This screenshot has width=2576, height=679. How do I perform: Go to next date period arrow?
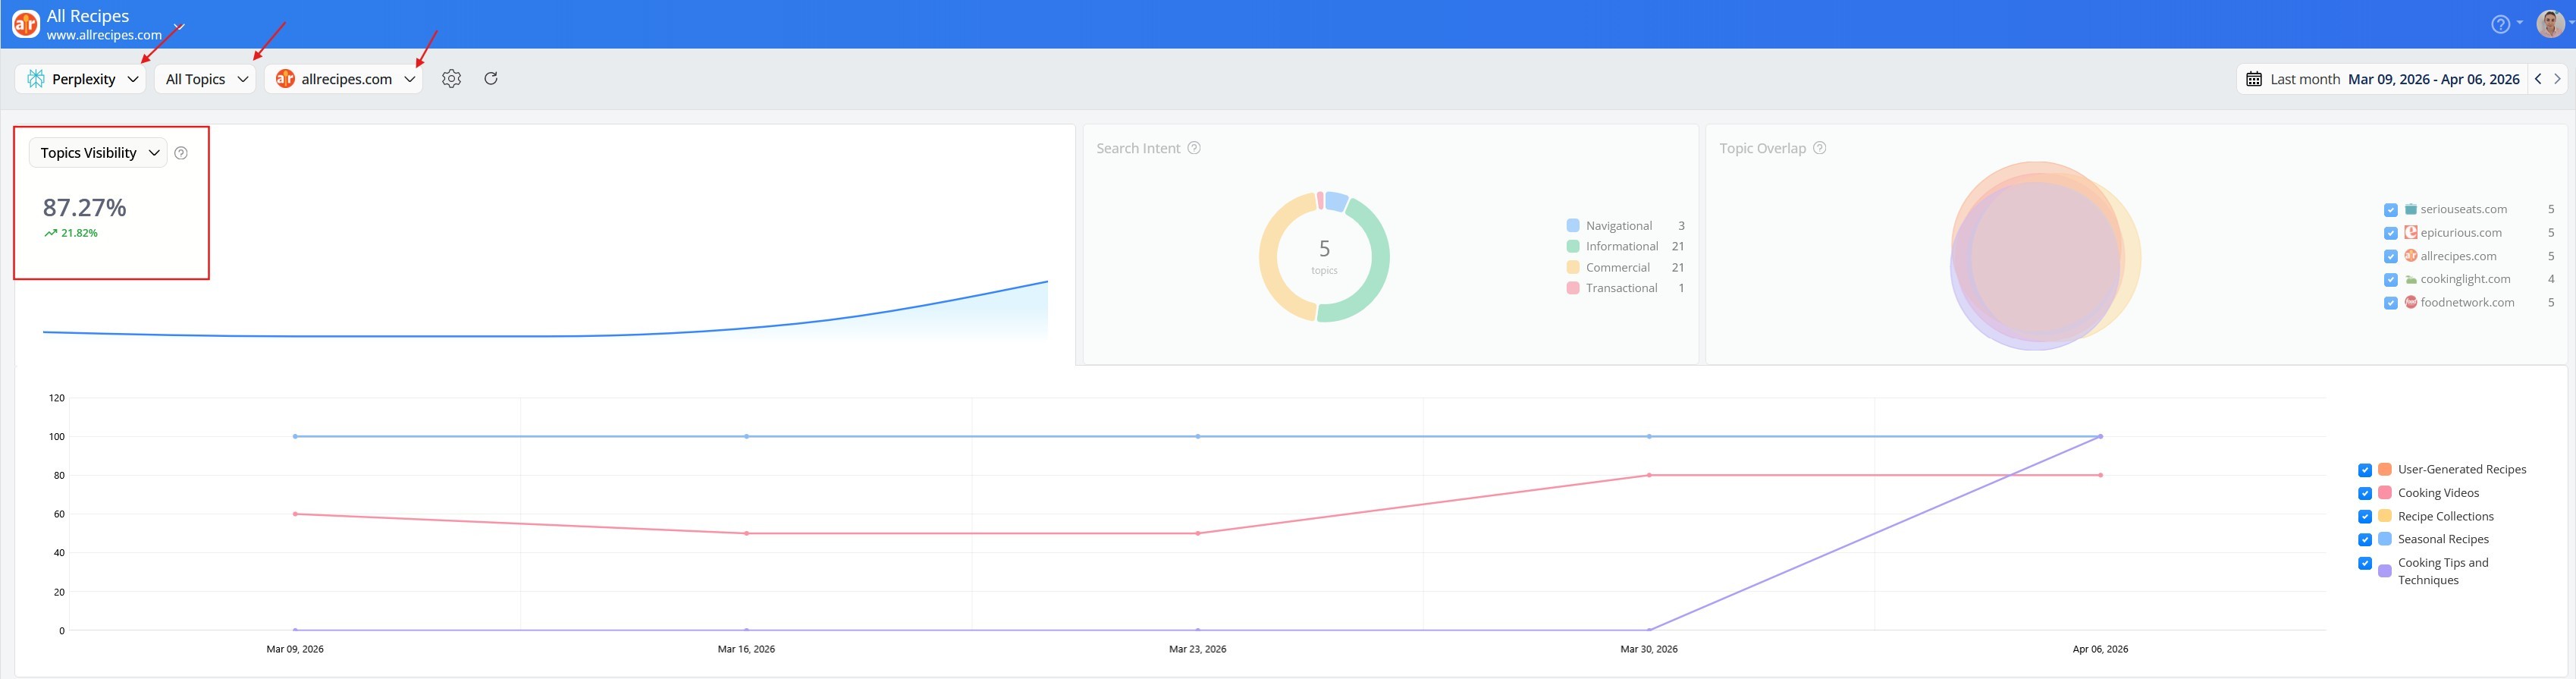click(x=2557, y=79)
